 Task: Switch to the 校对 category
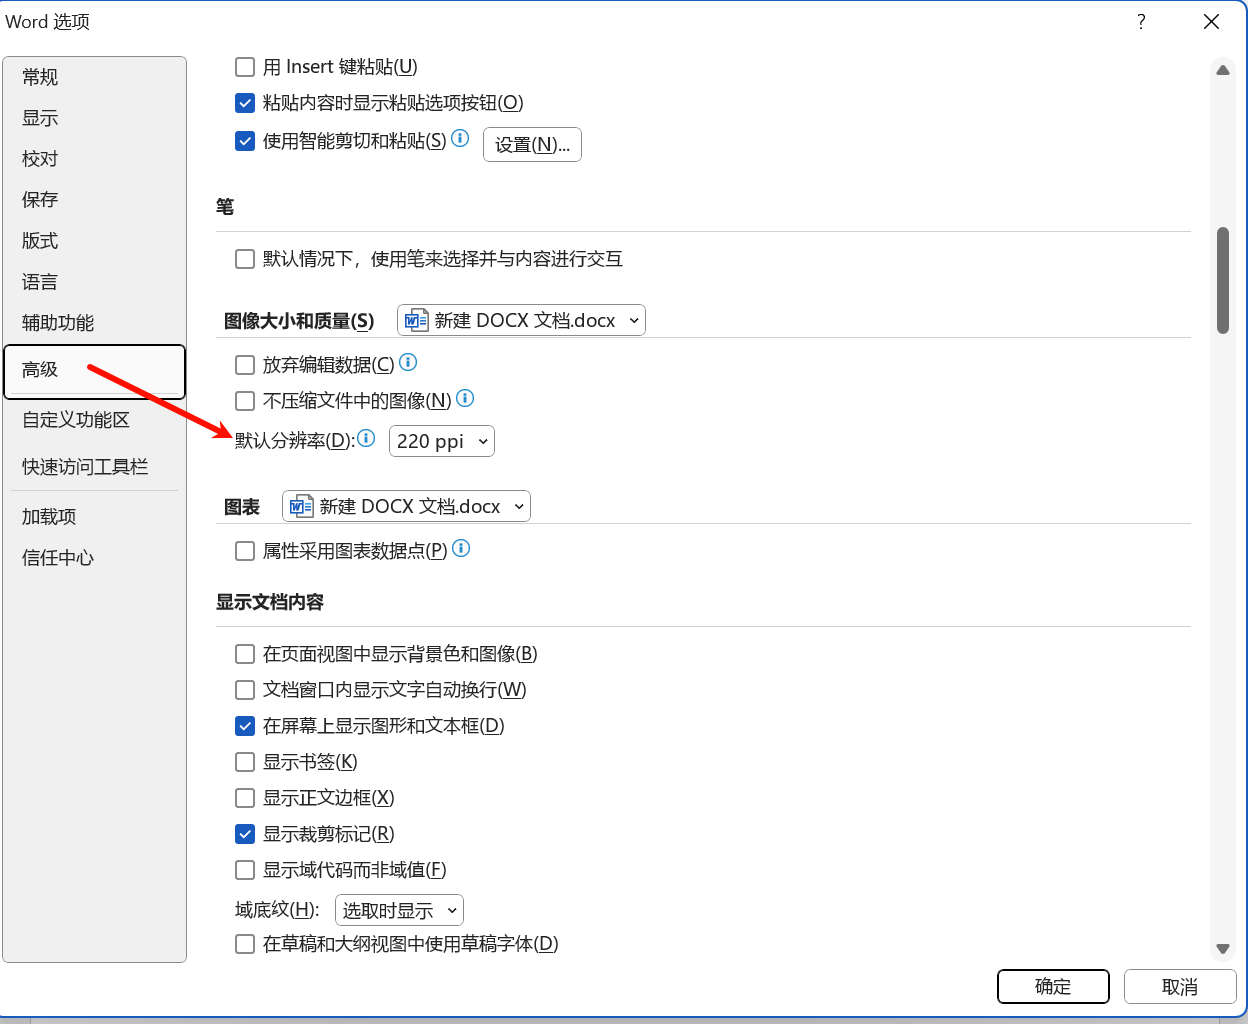click(x=40, y=159)
